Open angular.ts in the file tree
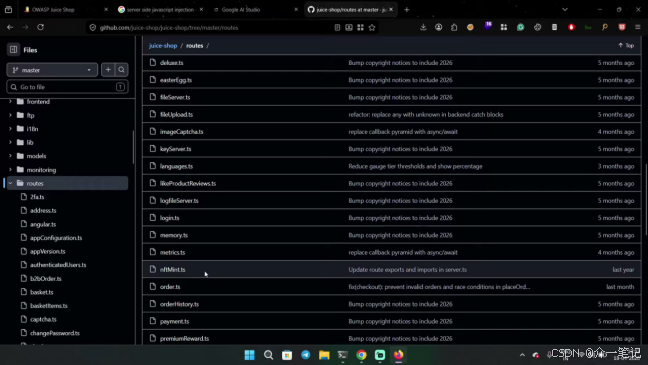The image size is (648, 365). 43,224
